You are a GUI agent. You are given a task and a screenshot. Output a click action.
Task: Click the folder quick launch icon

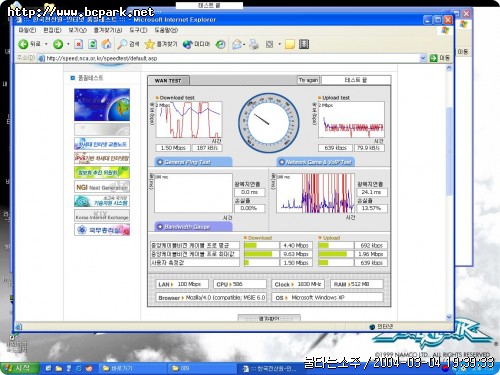click(59, 368)
